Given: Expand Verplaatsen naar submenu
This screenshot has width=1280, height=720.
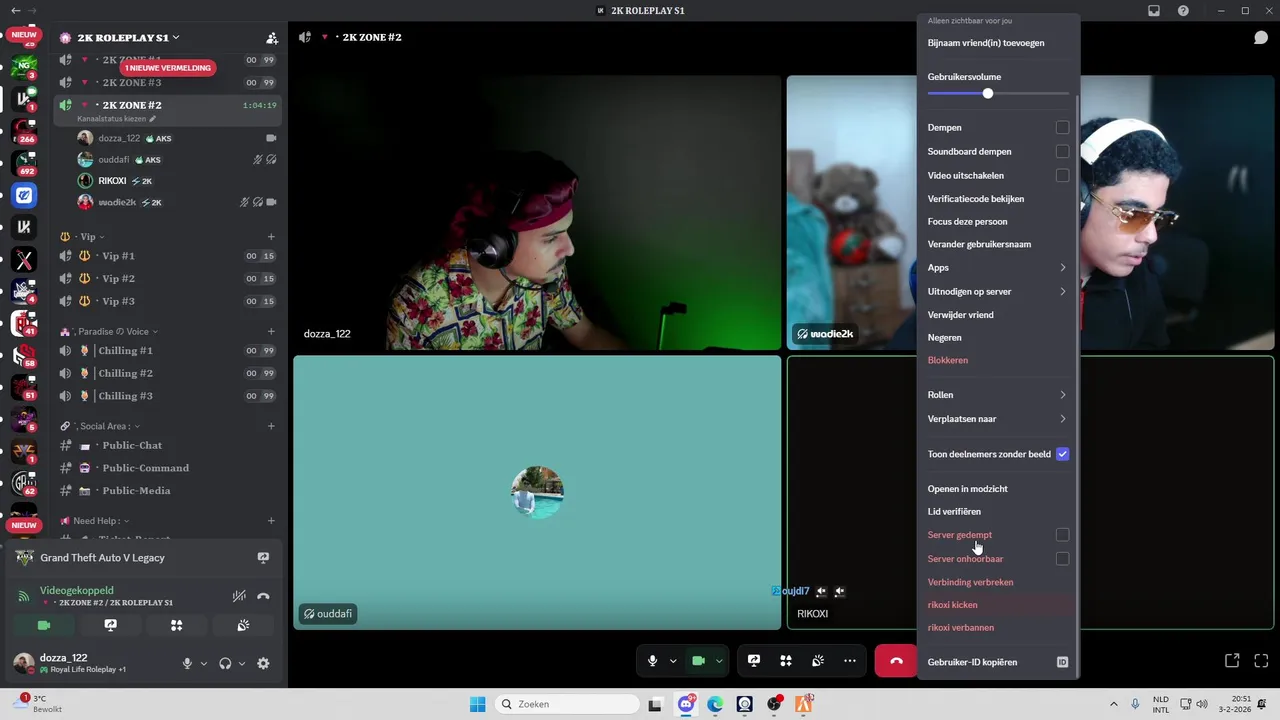Looking at the screenshot, I should [x=997, y=419].
